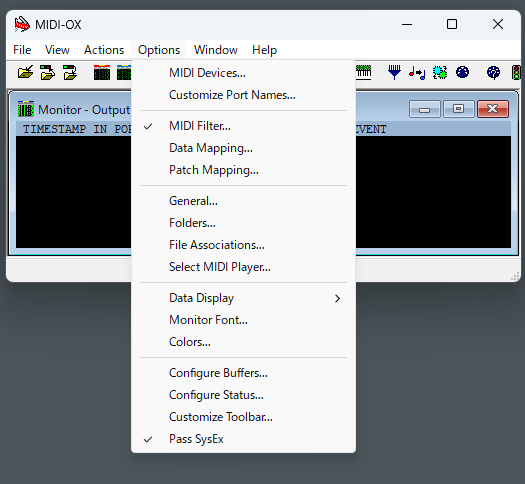Choose Colors... menu item
The width and height of the screenshot is (525, 484).
pyautogui.click(x=243, y=342)
